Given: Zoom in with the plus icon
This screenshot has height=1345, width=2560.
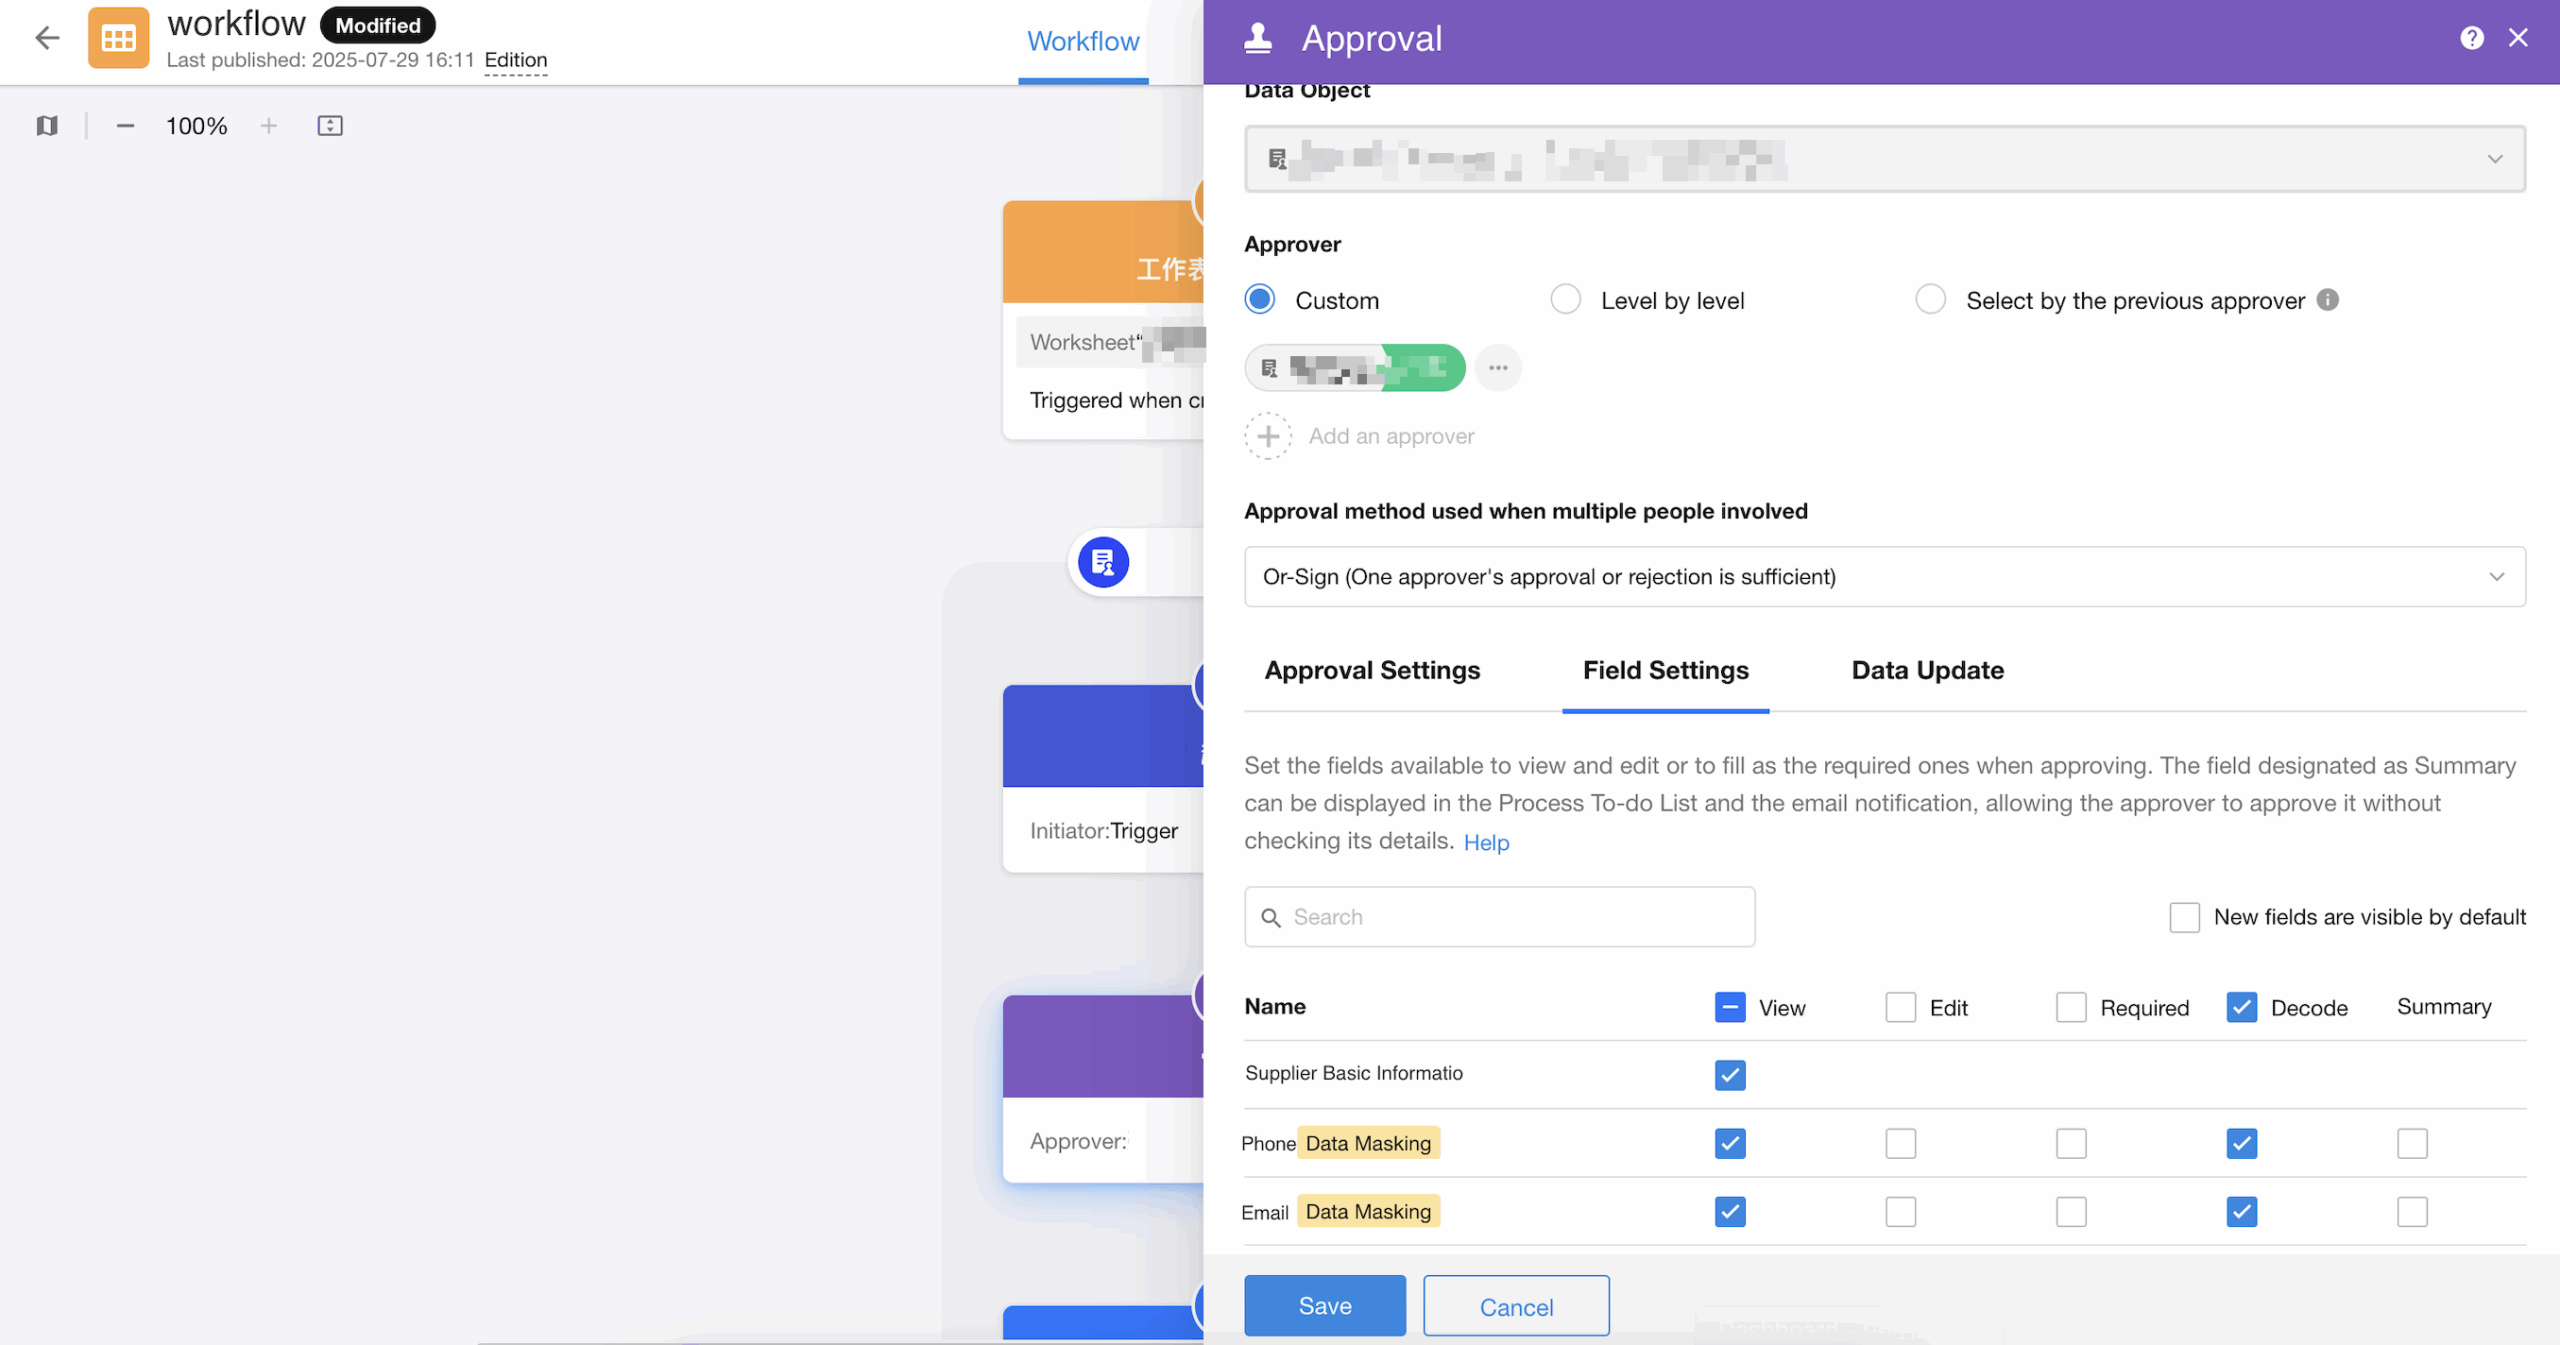Looking at the screenshot, I should [268, 126].
